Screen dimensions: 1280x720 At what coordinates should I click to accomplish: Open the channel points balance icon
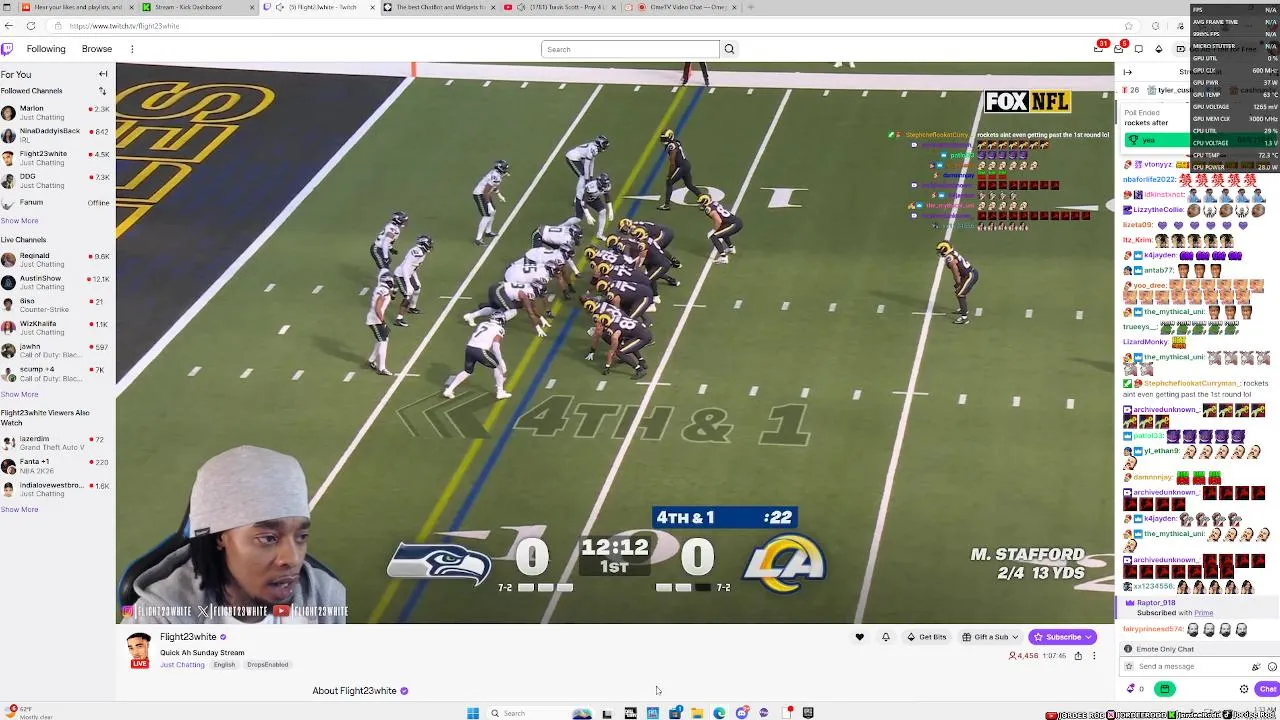pyautogui.click(x=1135, y=688)
